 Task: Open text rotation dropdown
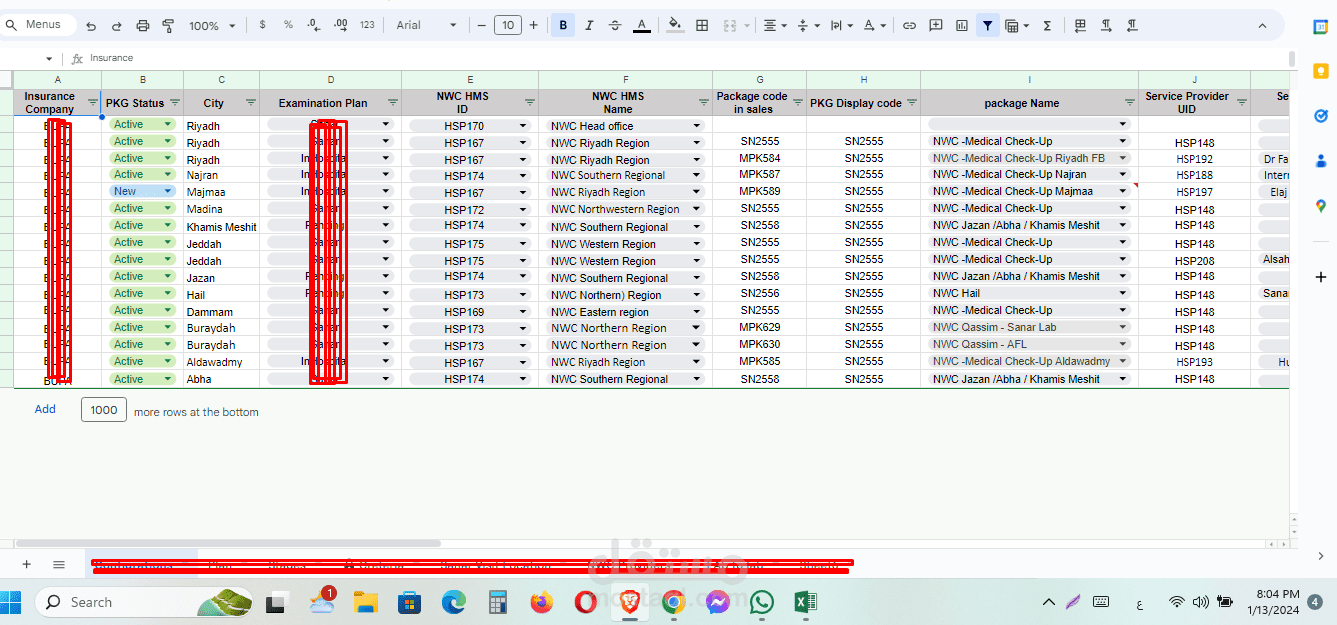click(x=874, y=25)
